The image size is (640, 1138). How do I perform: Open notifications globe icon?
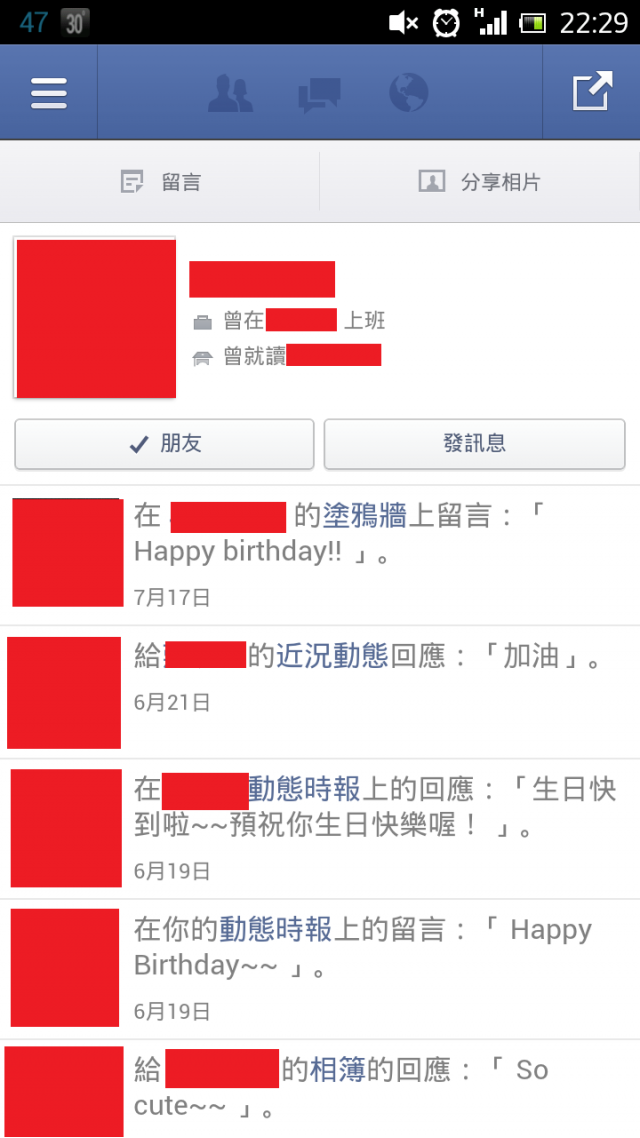pyautogui.click(x=409, y=93)
